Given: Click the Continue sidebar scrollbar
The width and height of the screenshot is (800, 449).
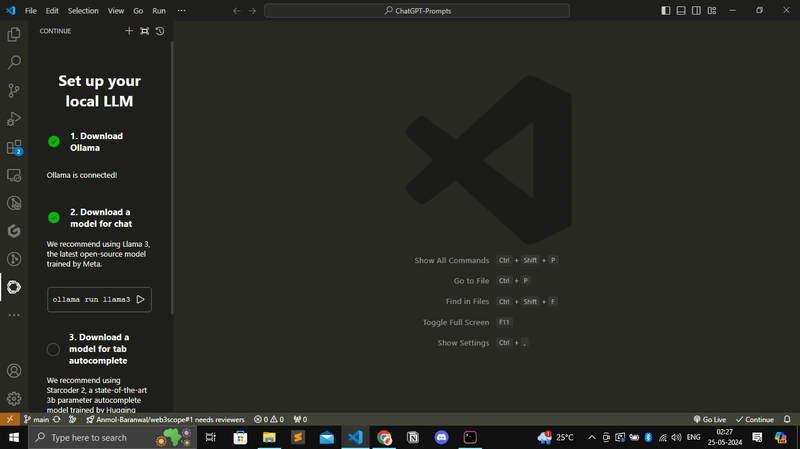Looking at the screenshot, I should point(172,178).
